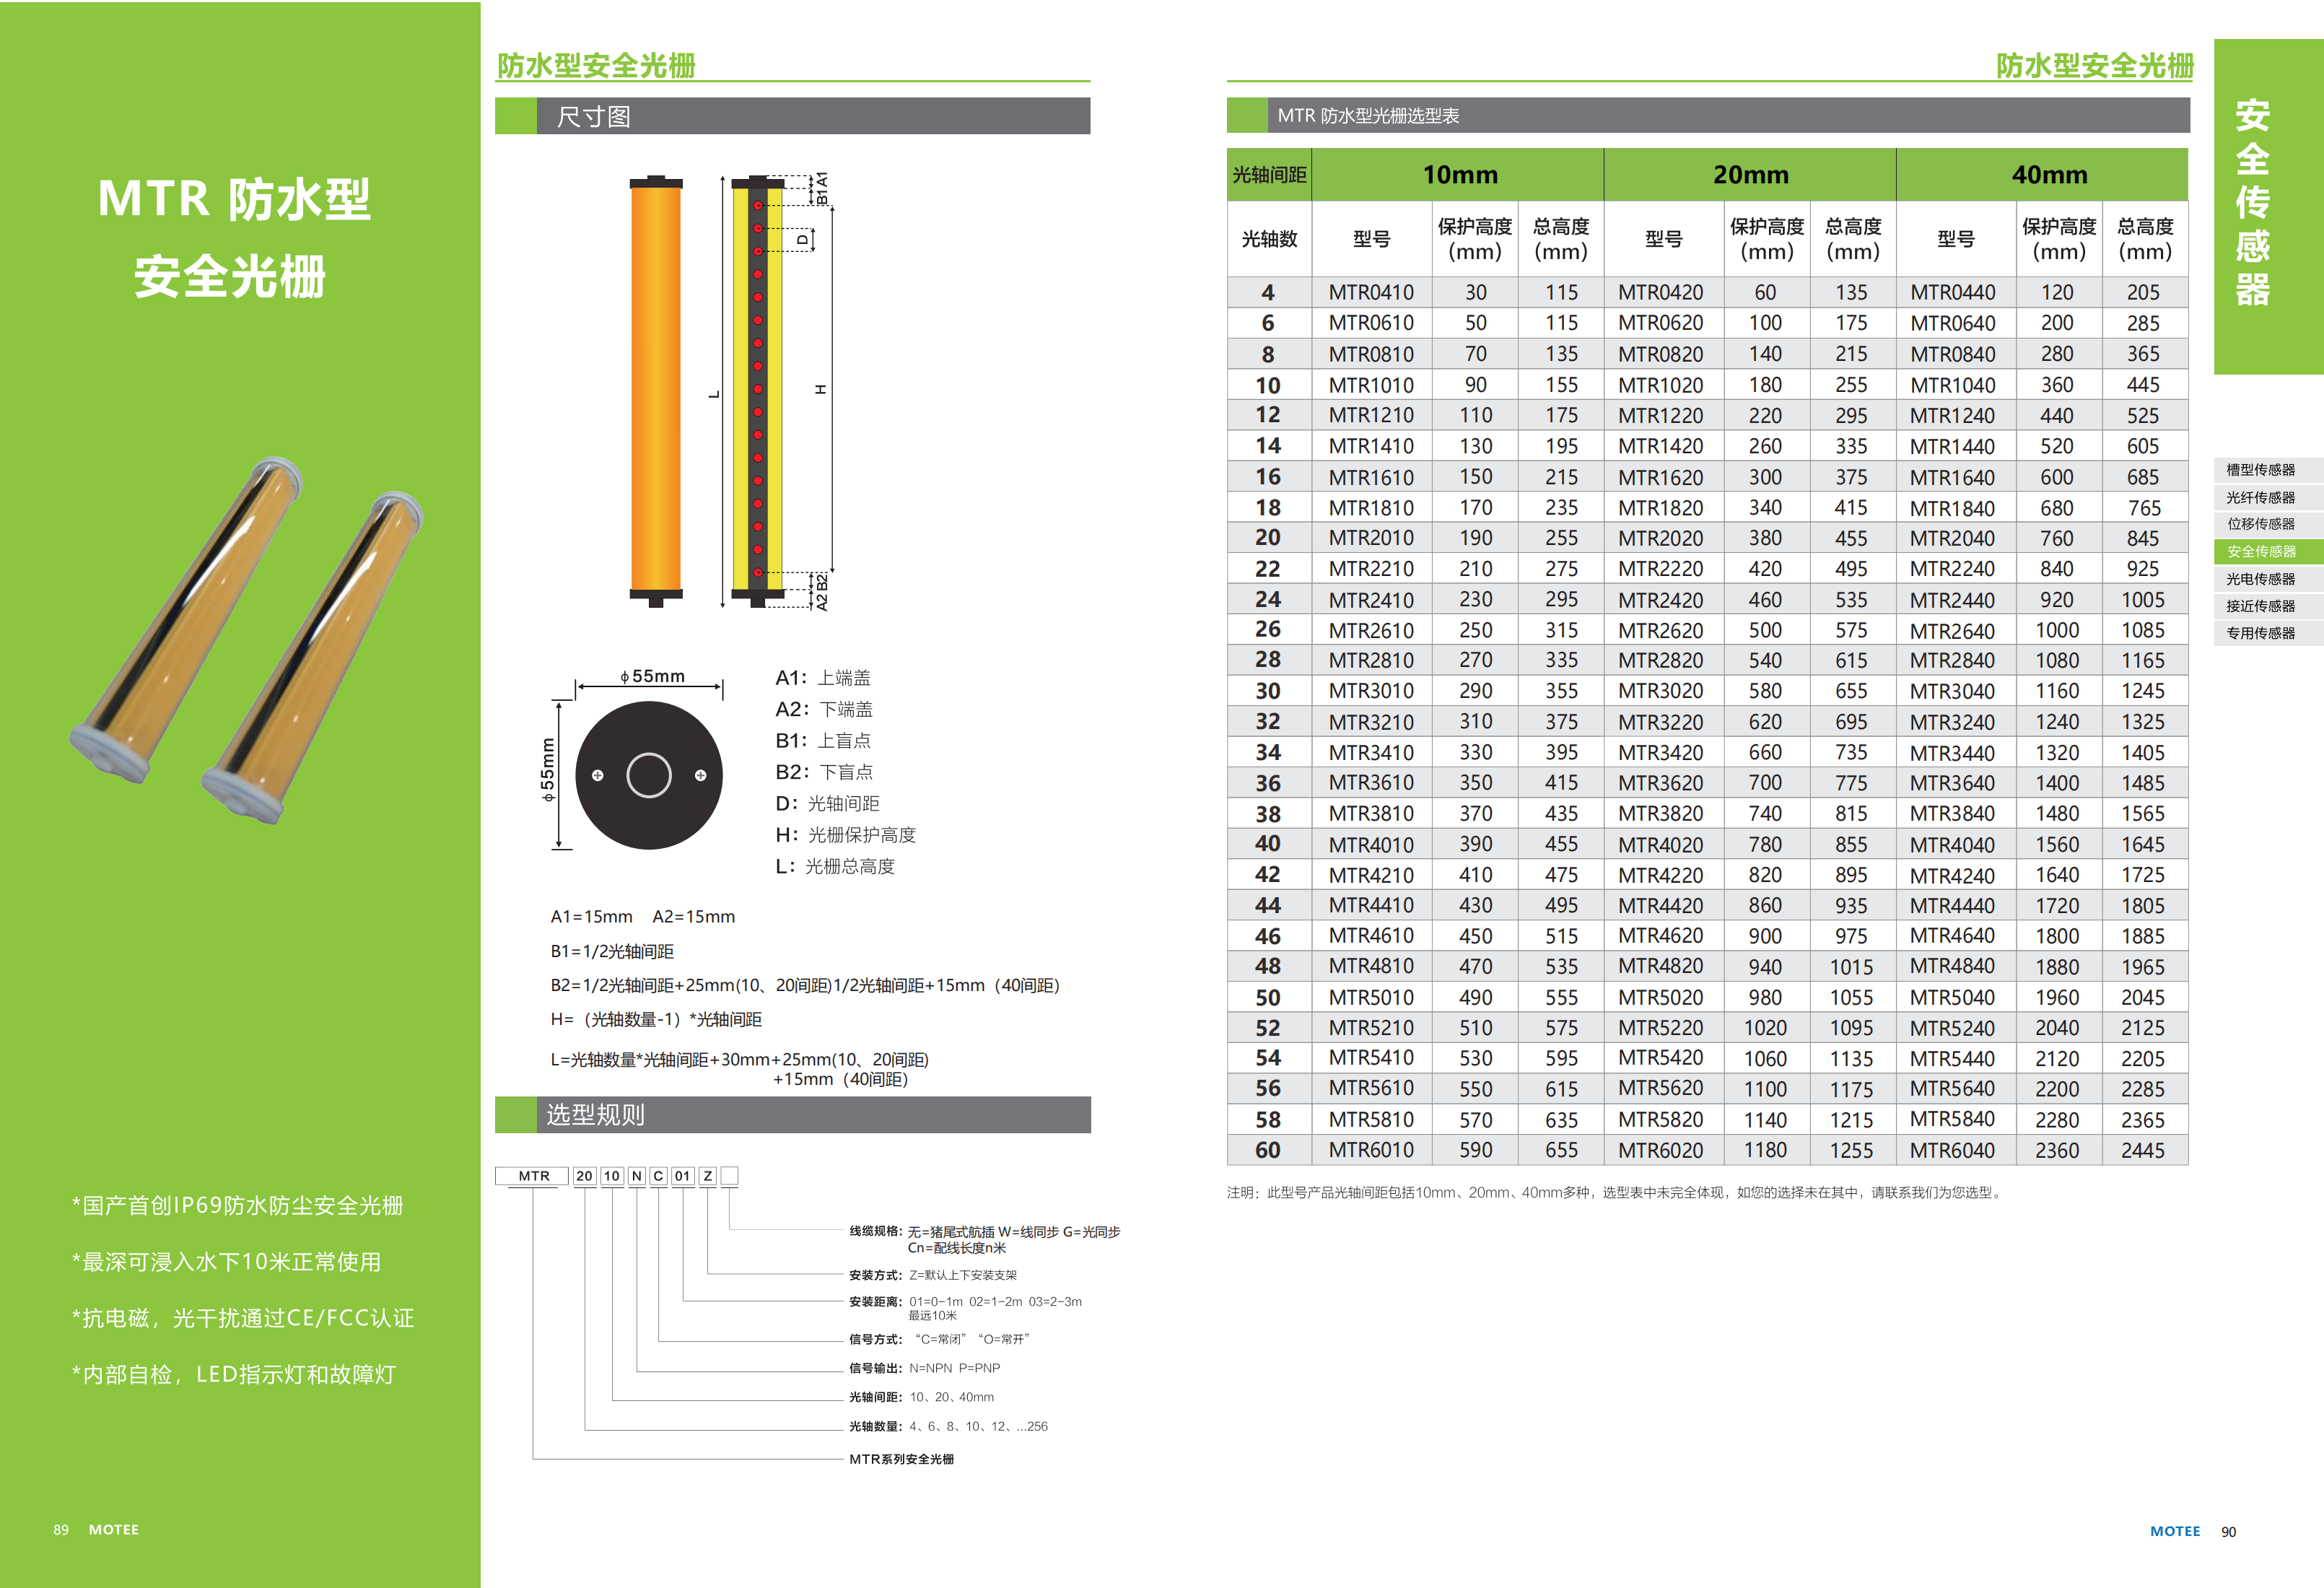Select the 接近传感器 side tab
This screenshot has height=1588, width=2324.
(x=2267, y=605)
